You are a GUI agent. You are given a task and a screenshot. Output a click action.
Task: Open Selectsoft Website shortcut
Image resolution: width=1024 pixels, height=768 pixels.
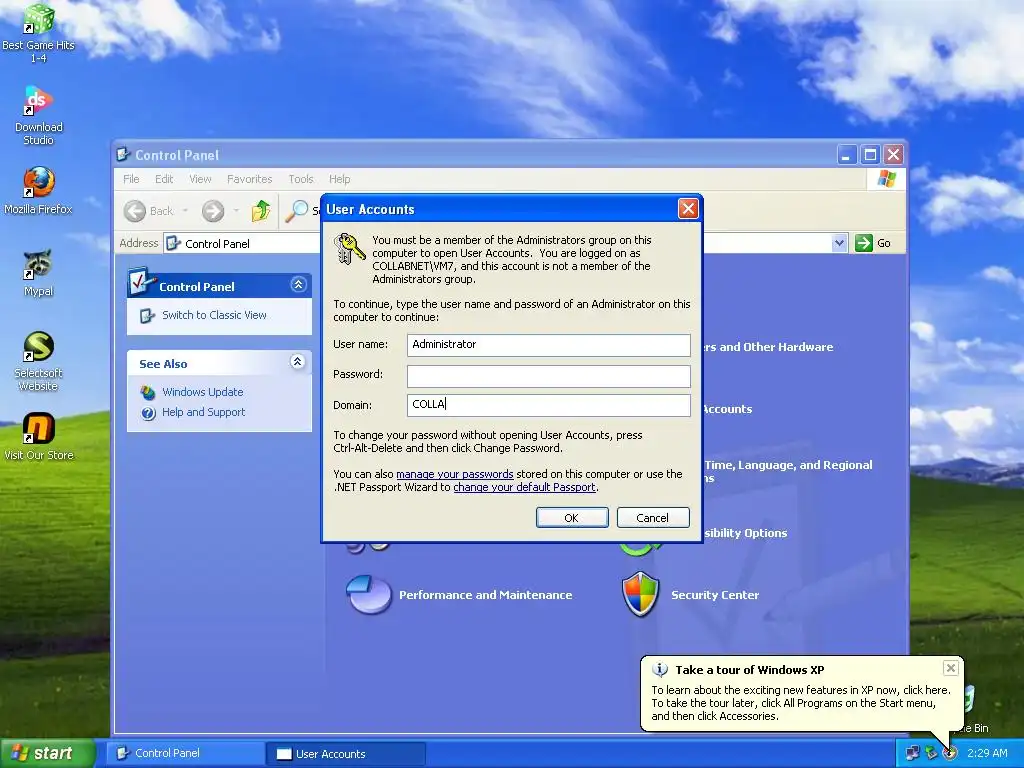pyautogui.click(x=39, y=361)
